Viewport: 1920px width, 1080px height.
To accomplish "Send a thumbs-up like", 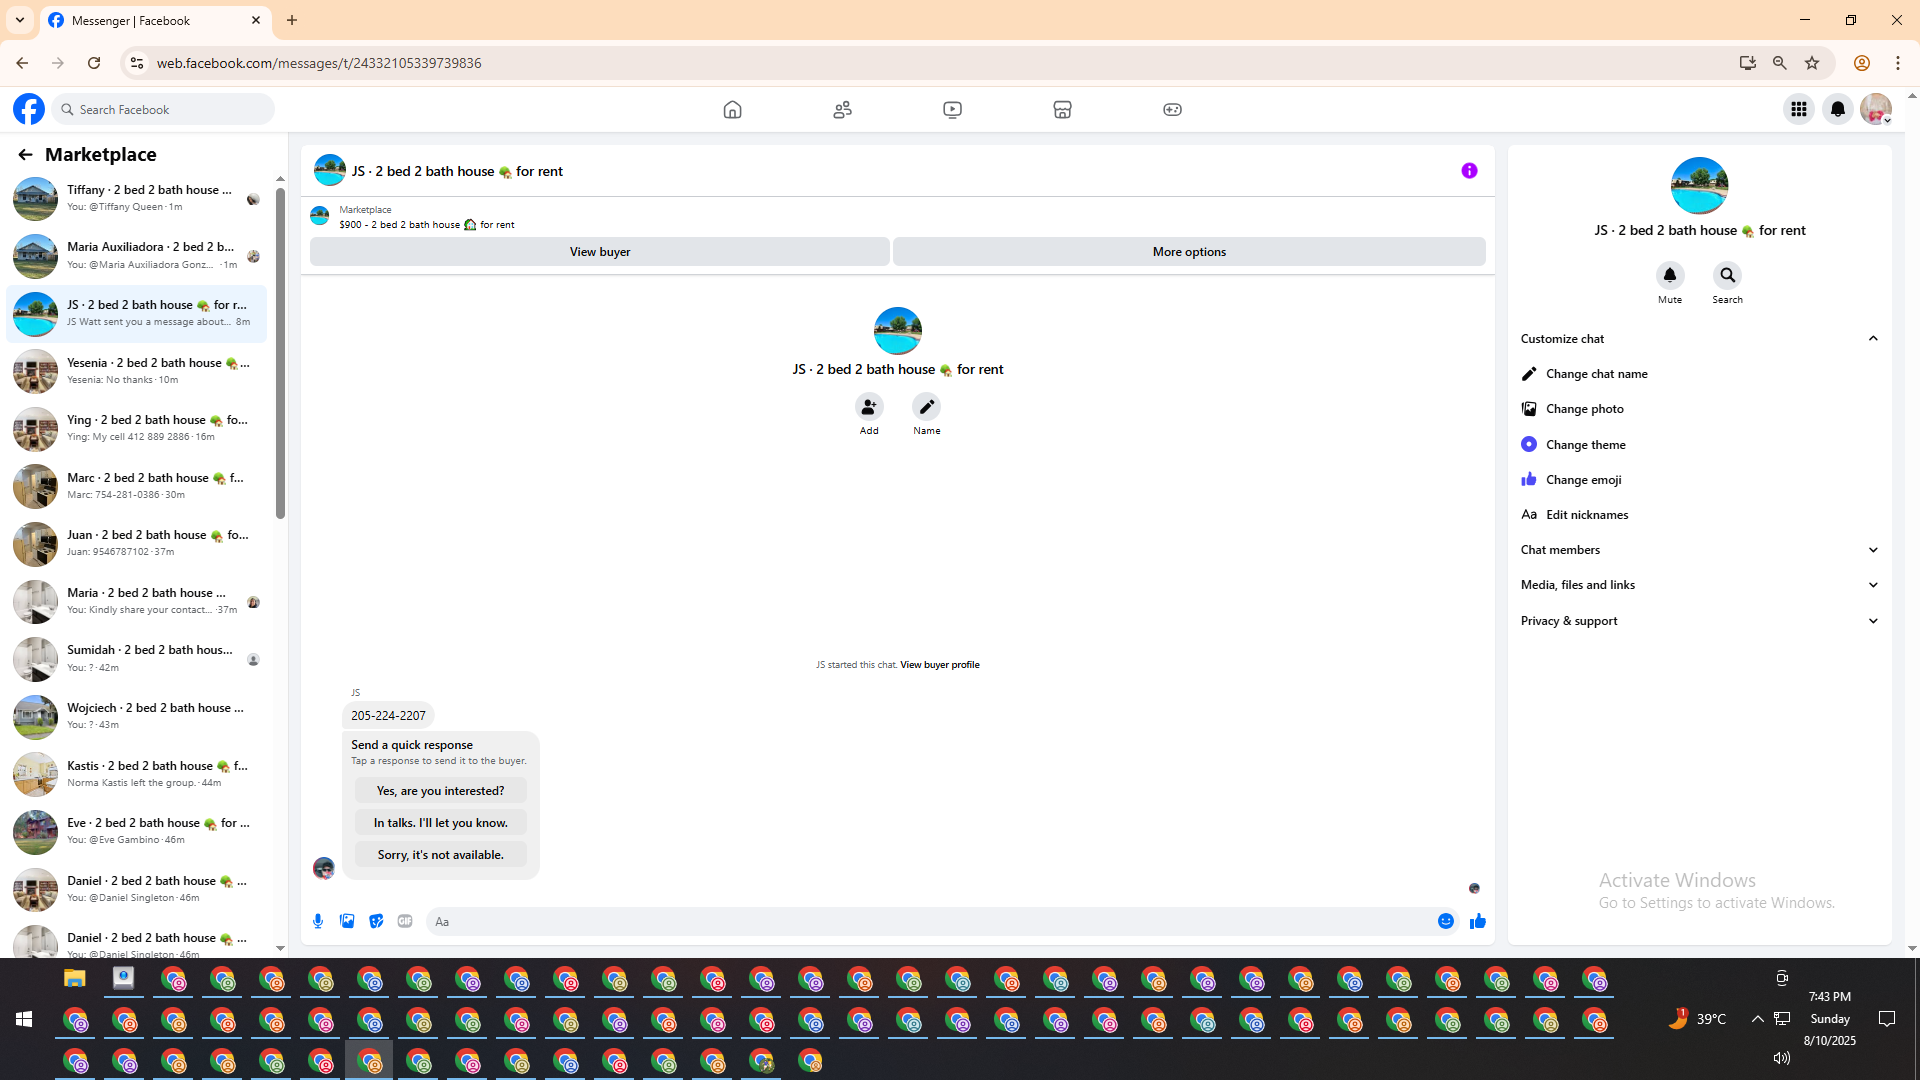I will pos(1477,921).
